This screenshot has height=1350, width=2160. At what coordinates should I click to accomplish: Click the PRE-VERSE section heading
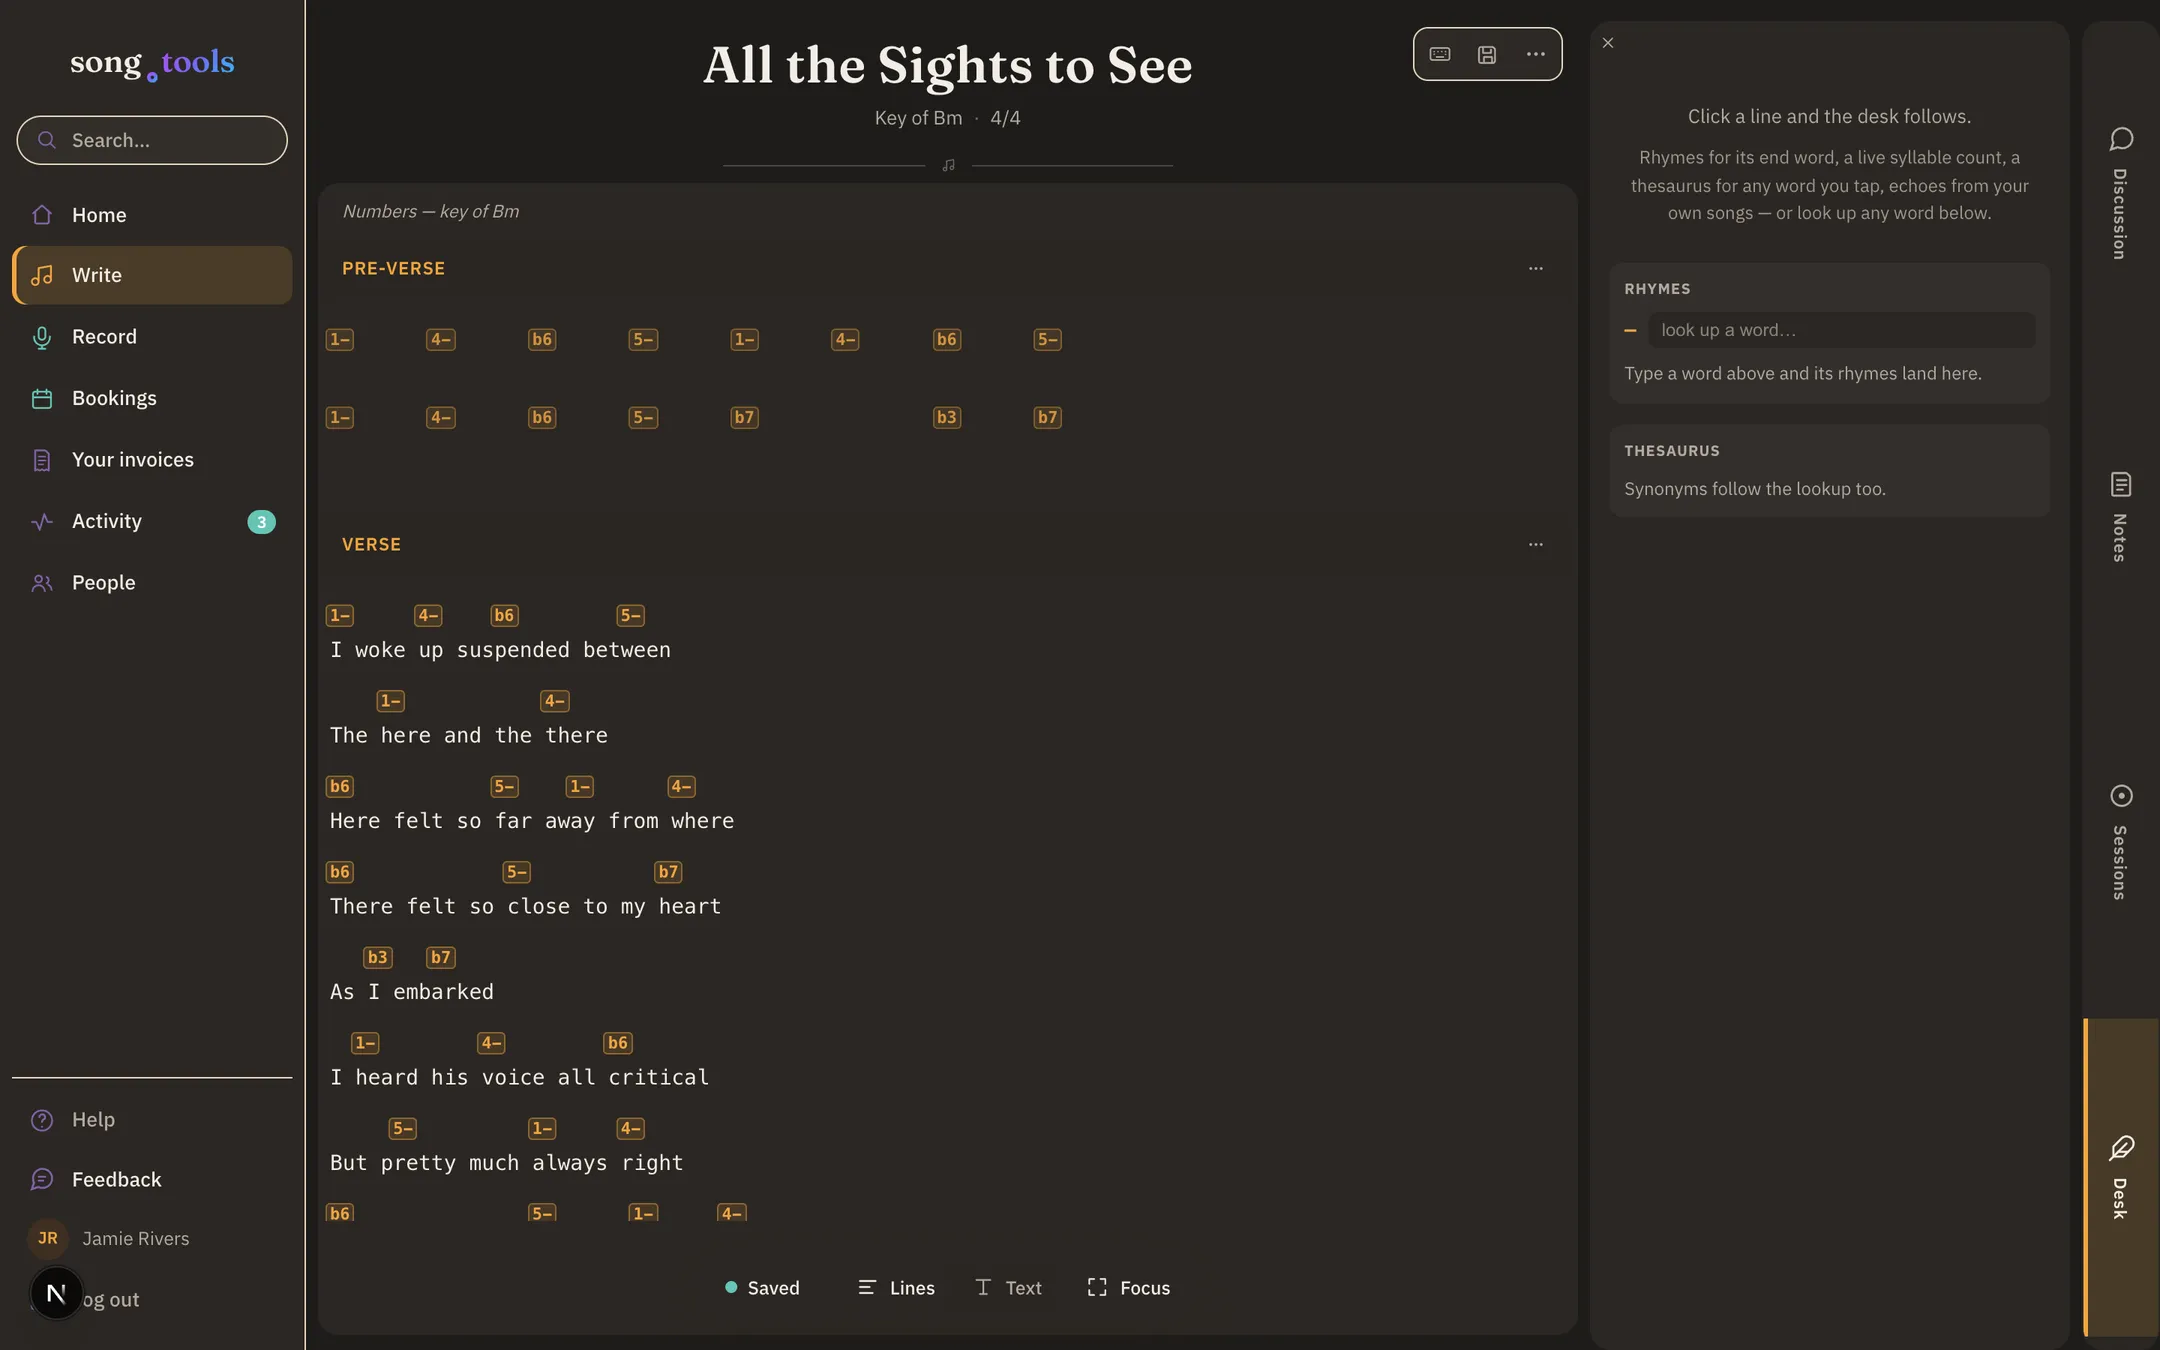[393, 269]
